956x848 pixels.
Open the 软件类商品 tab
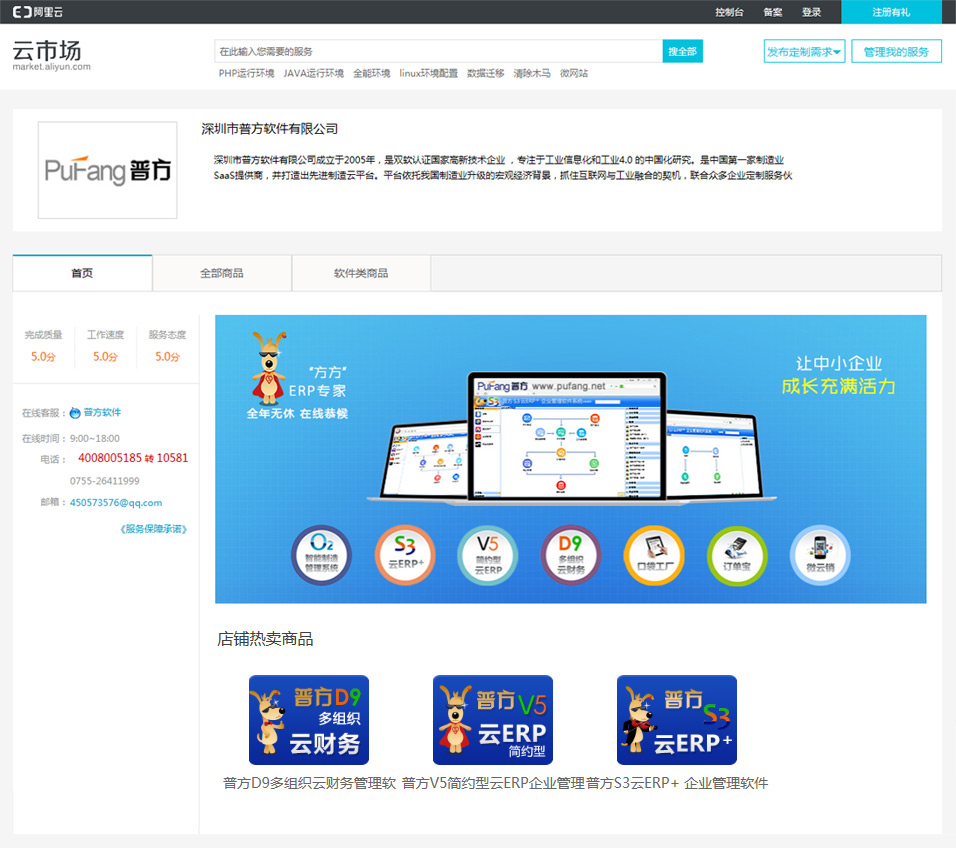point(361,273)
